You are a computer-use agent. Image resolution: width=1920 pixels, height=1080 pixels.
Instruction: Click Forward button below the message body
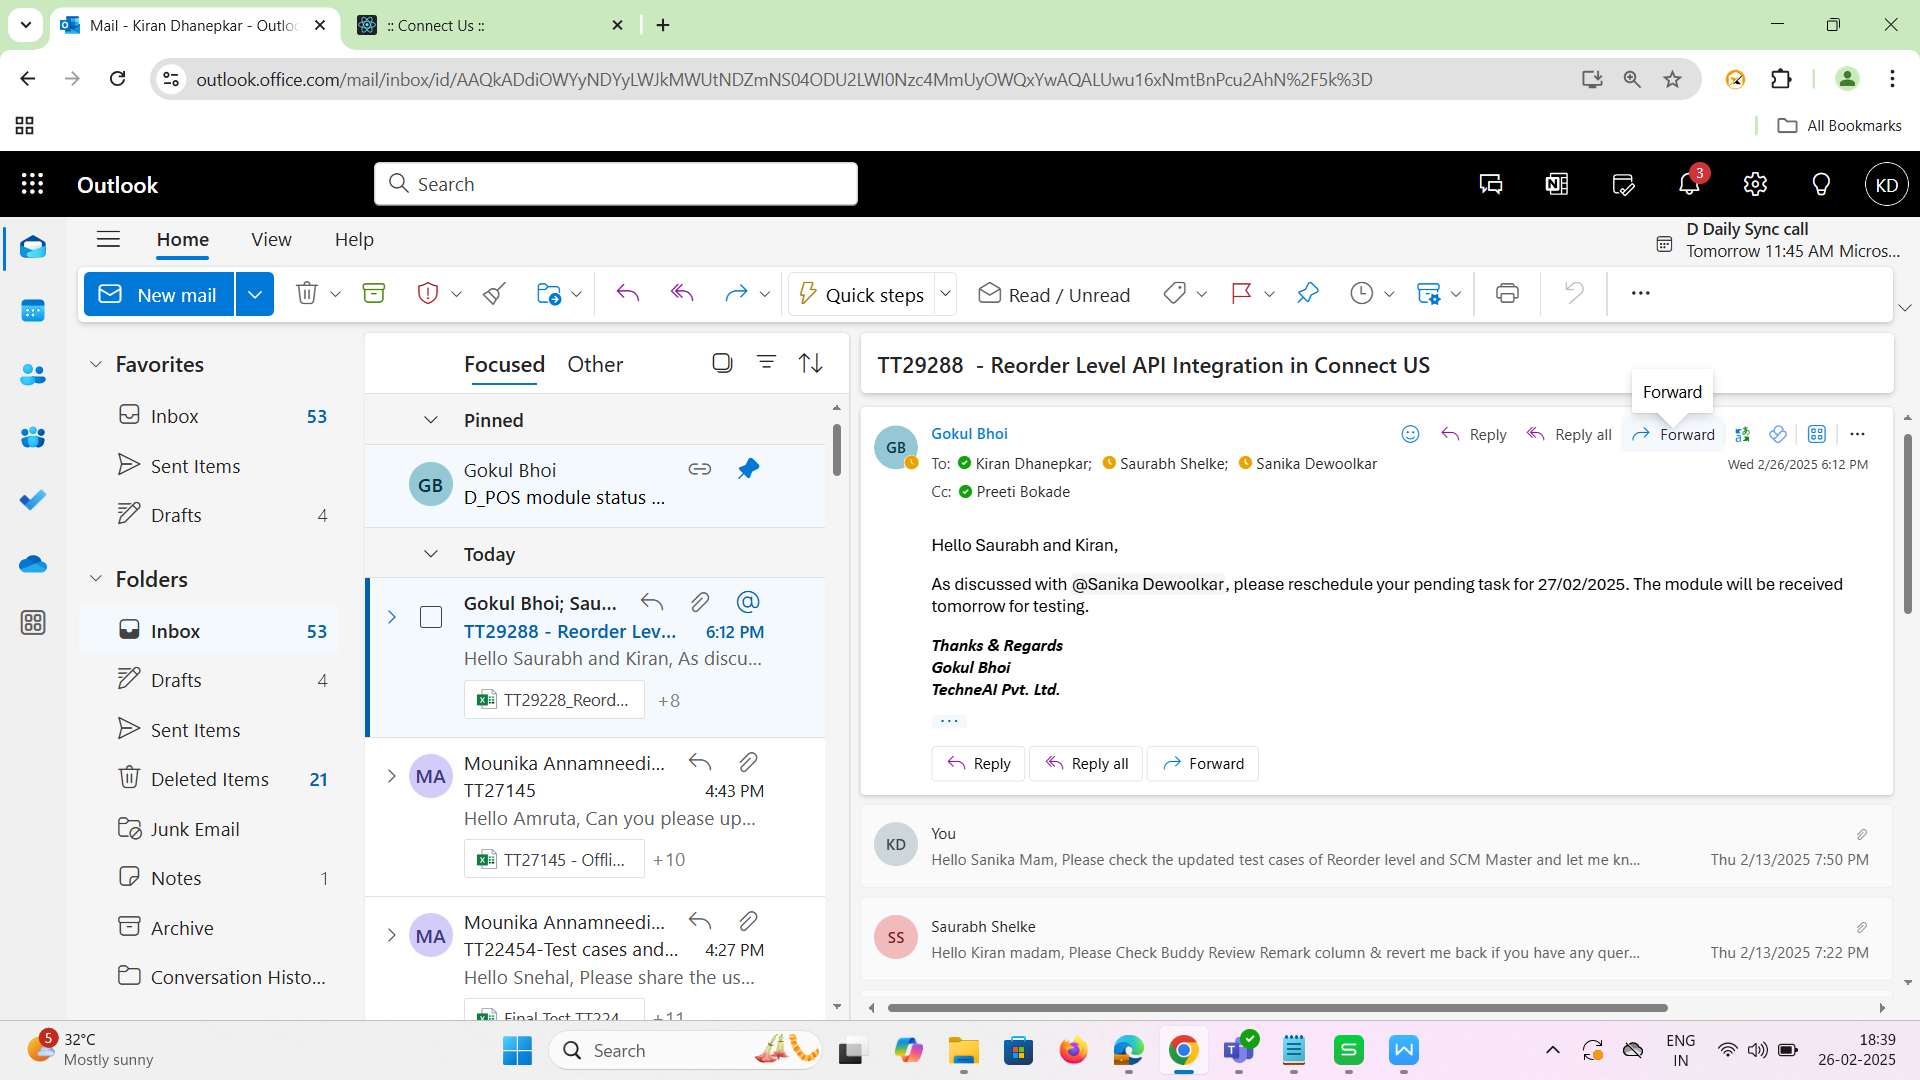1203,764
